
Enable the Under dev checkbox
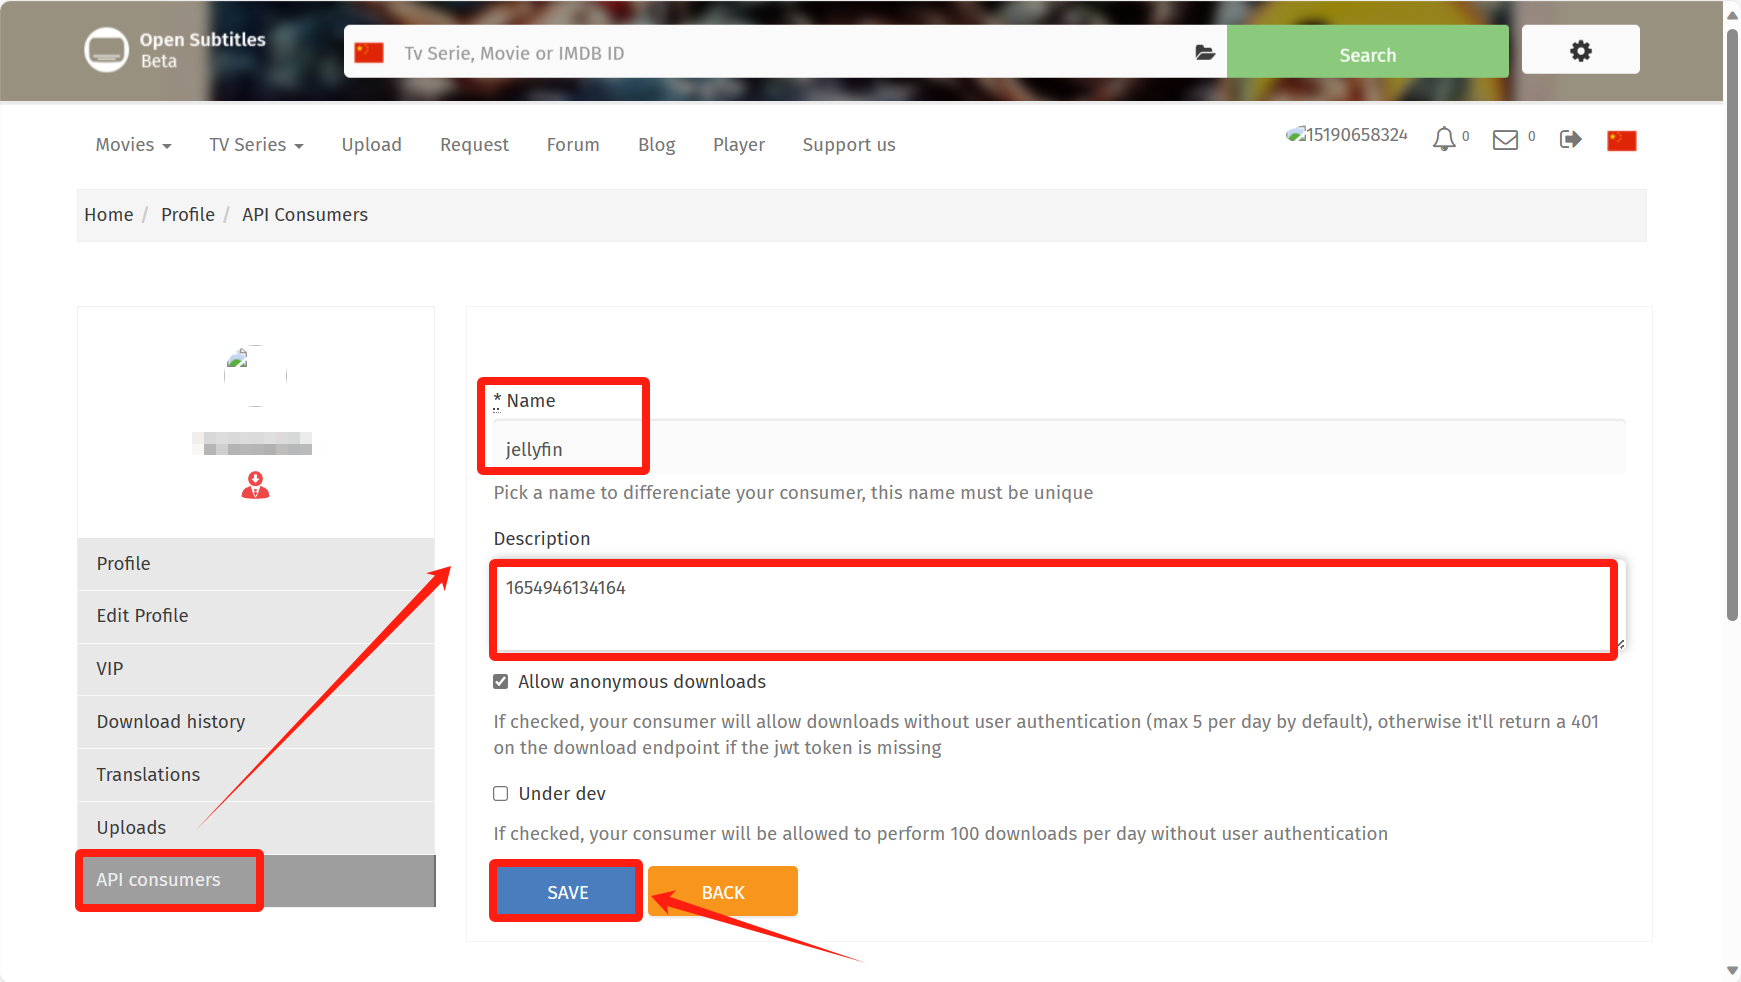point(501,794)
